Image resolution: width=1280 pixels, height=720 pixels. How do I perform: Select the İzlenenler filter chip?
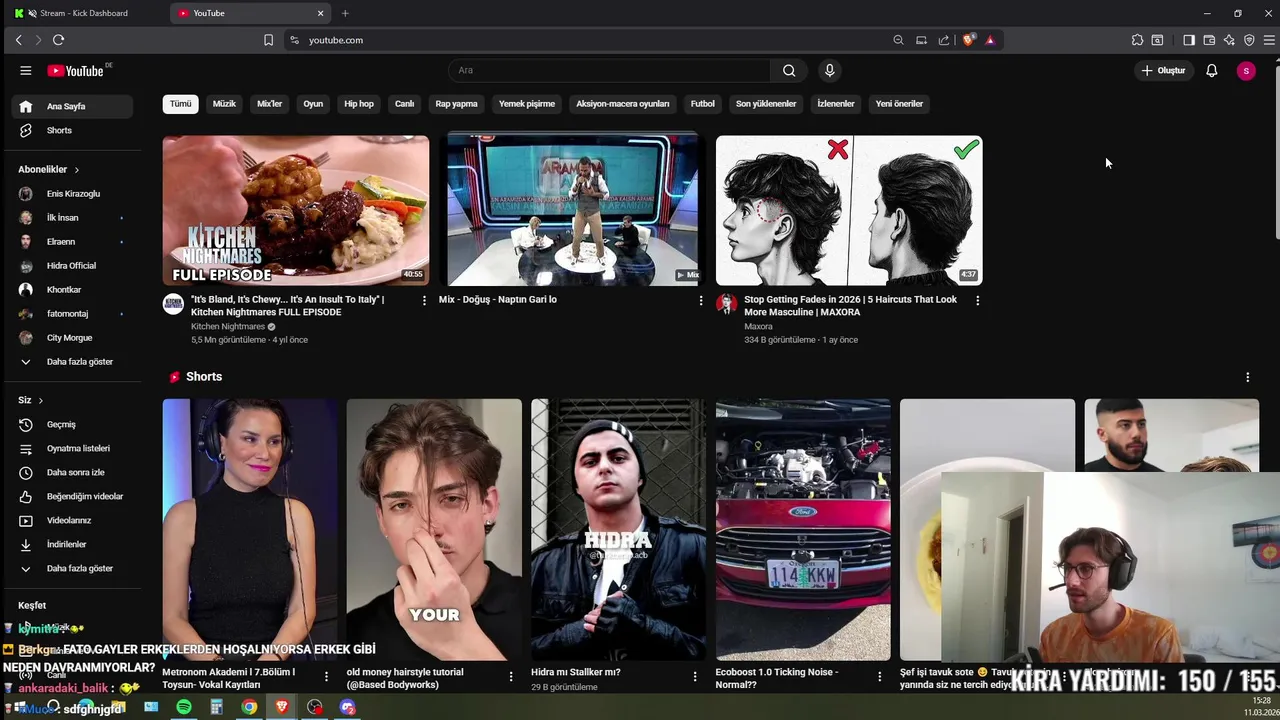(x=836, y=104)
